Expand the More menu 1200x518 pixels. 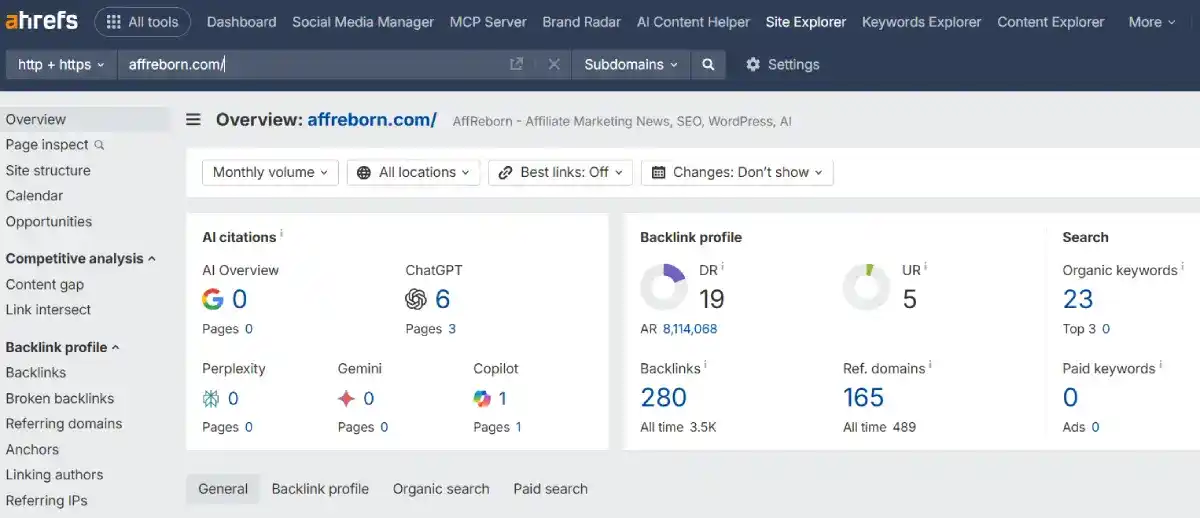1152,22
